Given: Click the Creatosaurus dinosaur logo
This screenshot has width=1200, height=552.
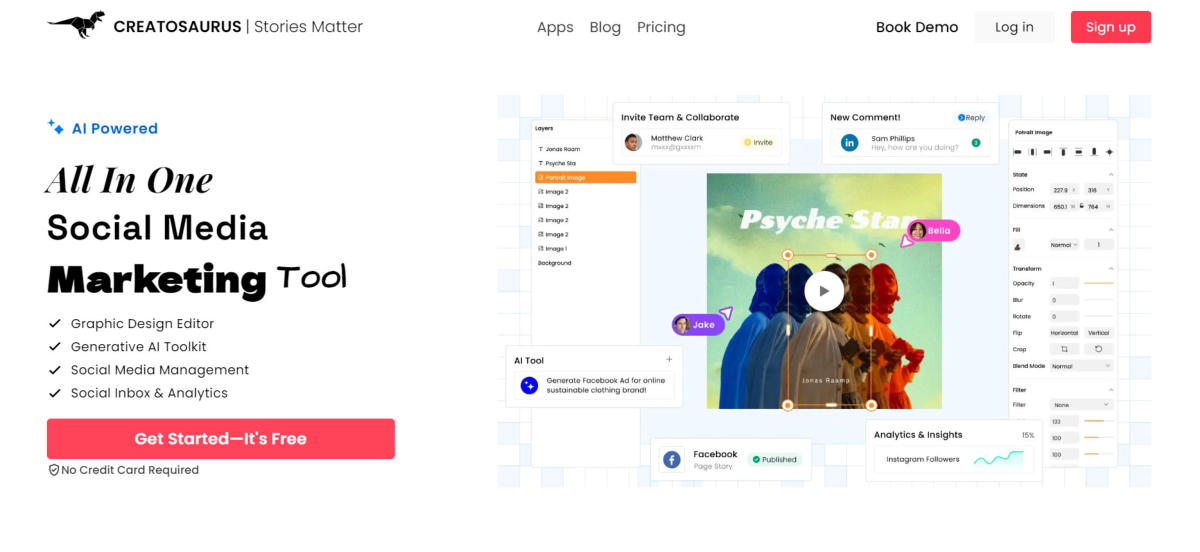Looking at the screenshot, I should [x=76, y=25].
